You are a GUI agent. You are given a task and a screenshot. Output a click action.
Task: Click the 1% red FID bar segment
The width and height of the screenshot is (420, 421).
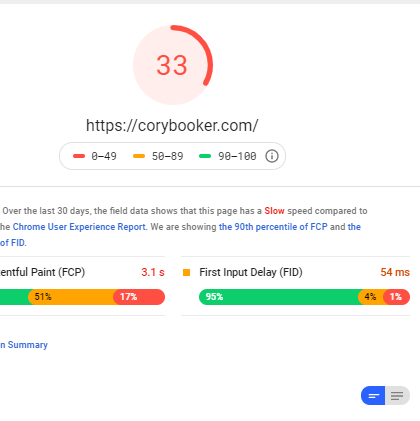396,297
